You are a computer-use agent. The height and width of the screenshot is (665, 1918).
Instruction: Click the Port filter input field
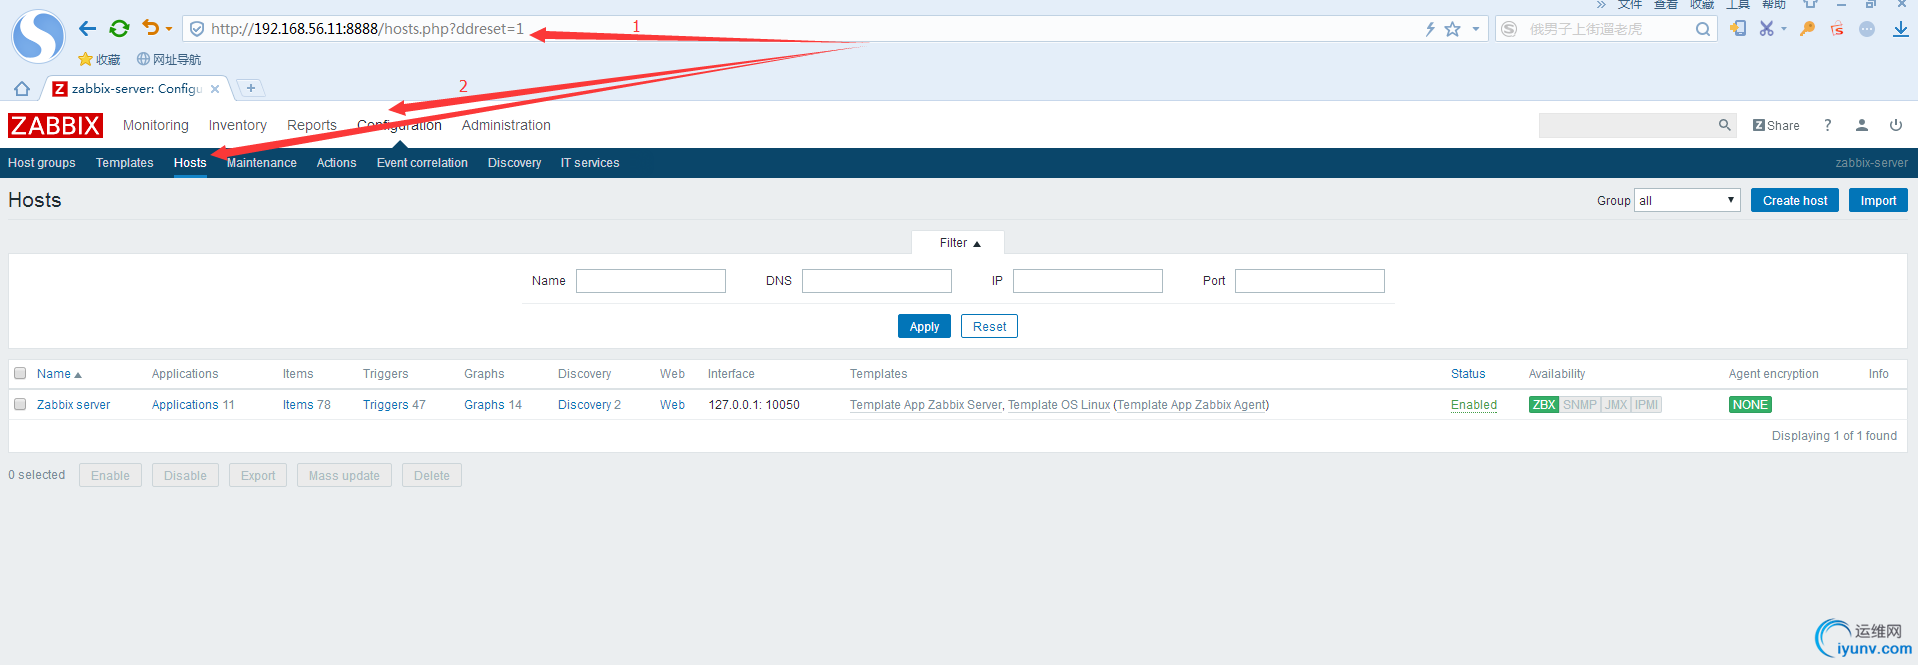coord(1310,281)
